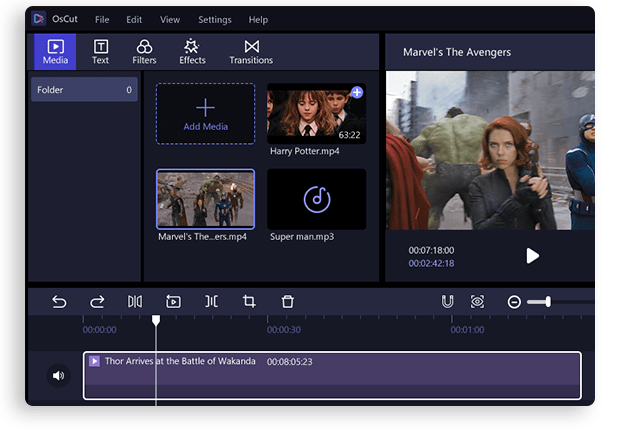The image size is (620, 440).
Task: Open the Filters tab
Action: pos(144,52)
